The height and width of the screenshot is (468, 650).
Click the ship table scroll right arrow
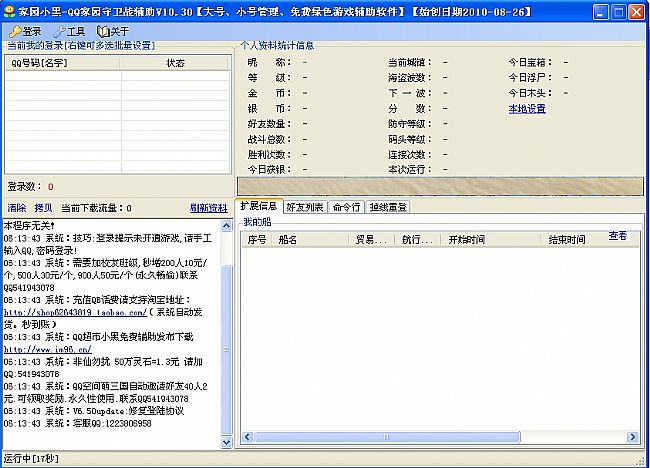click(633, 437)
